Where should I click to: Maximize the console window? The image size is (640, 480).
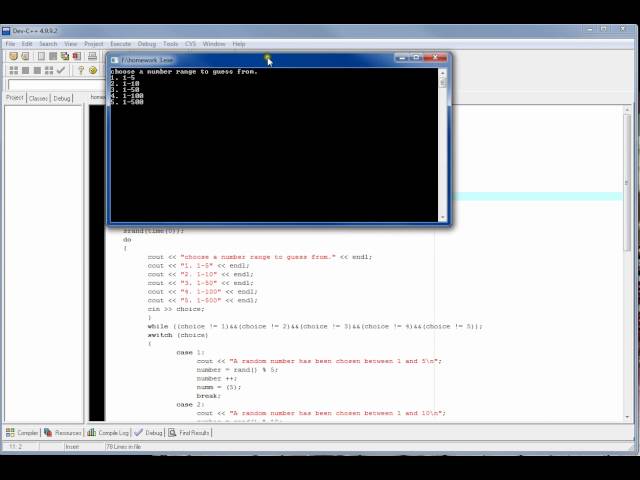point(416,58)
